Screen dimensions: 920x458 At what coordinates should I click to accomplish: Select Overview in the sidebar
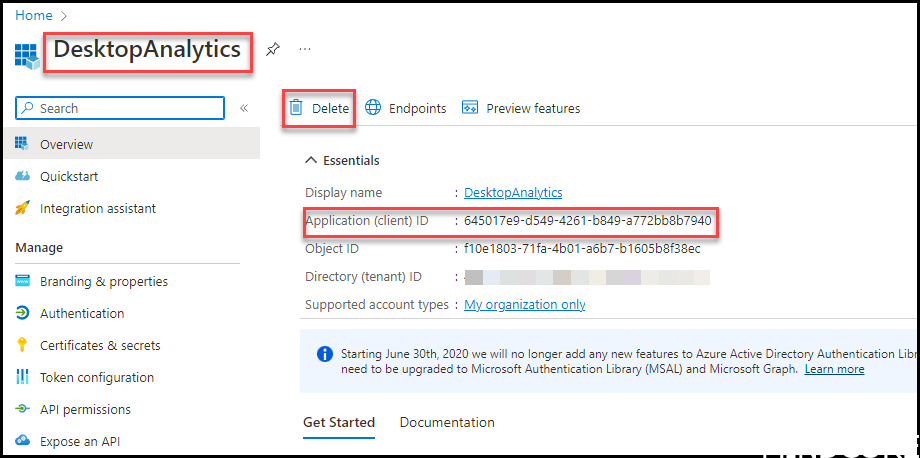(x=132, y=144)
